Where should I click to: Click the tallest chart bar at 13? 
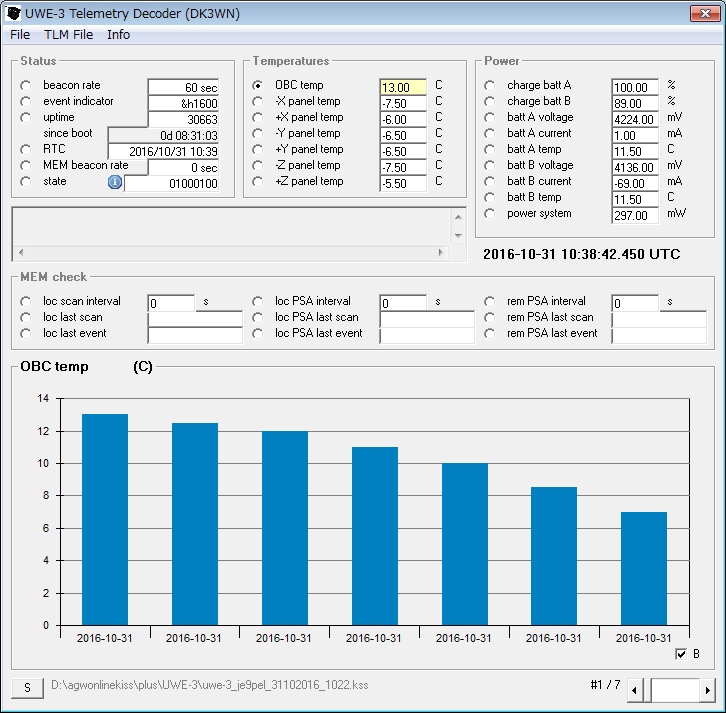click(105, 519)
